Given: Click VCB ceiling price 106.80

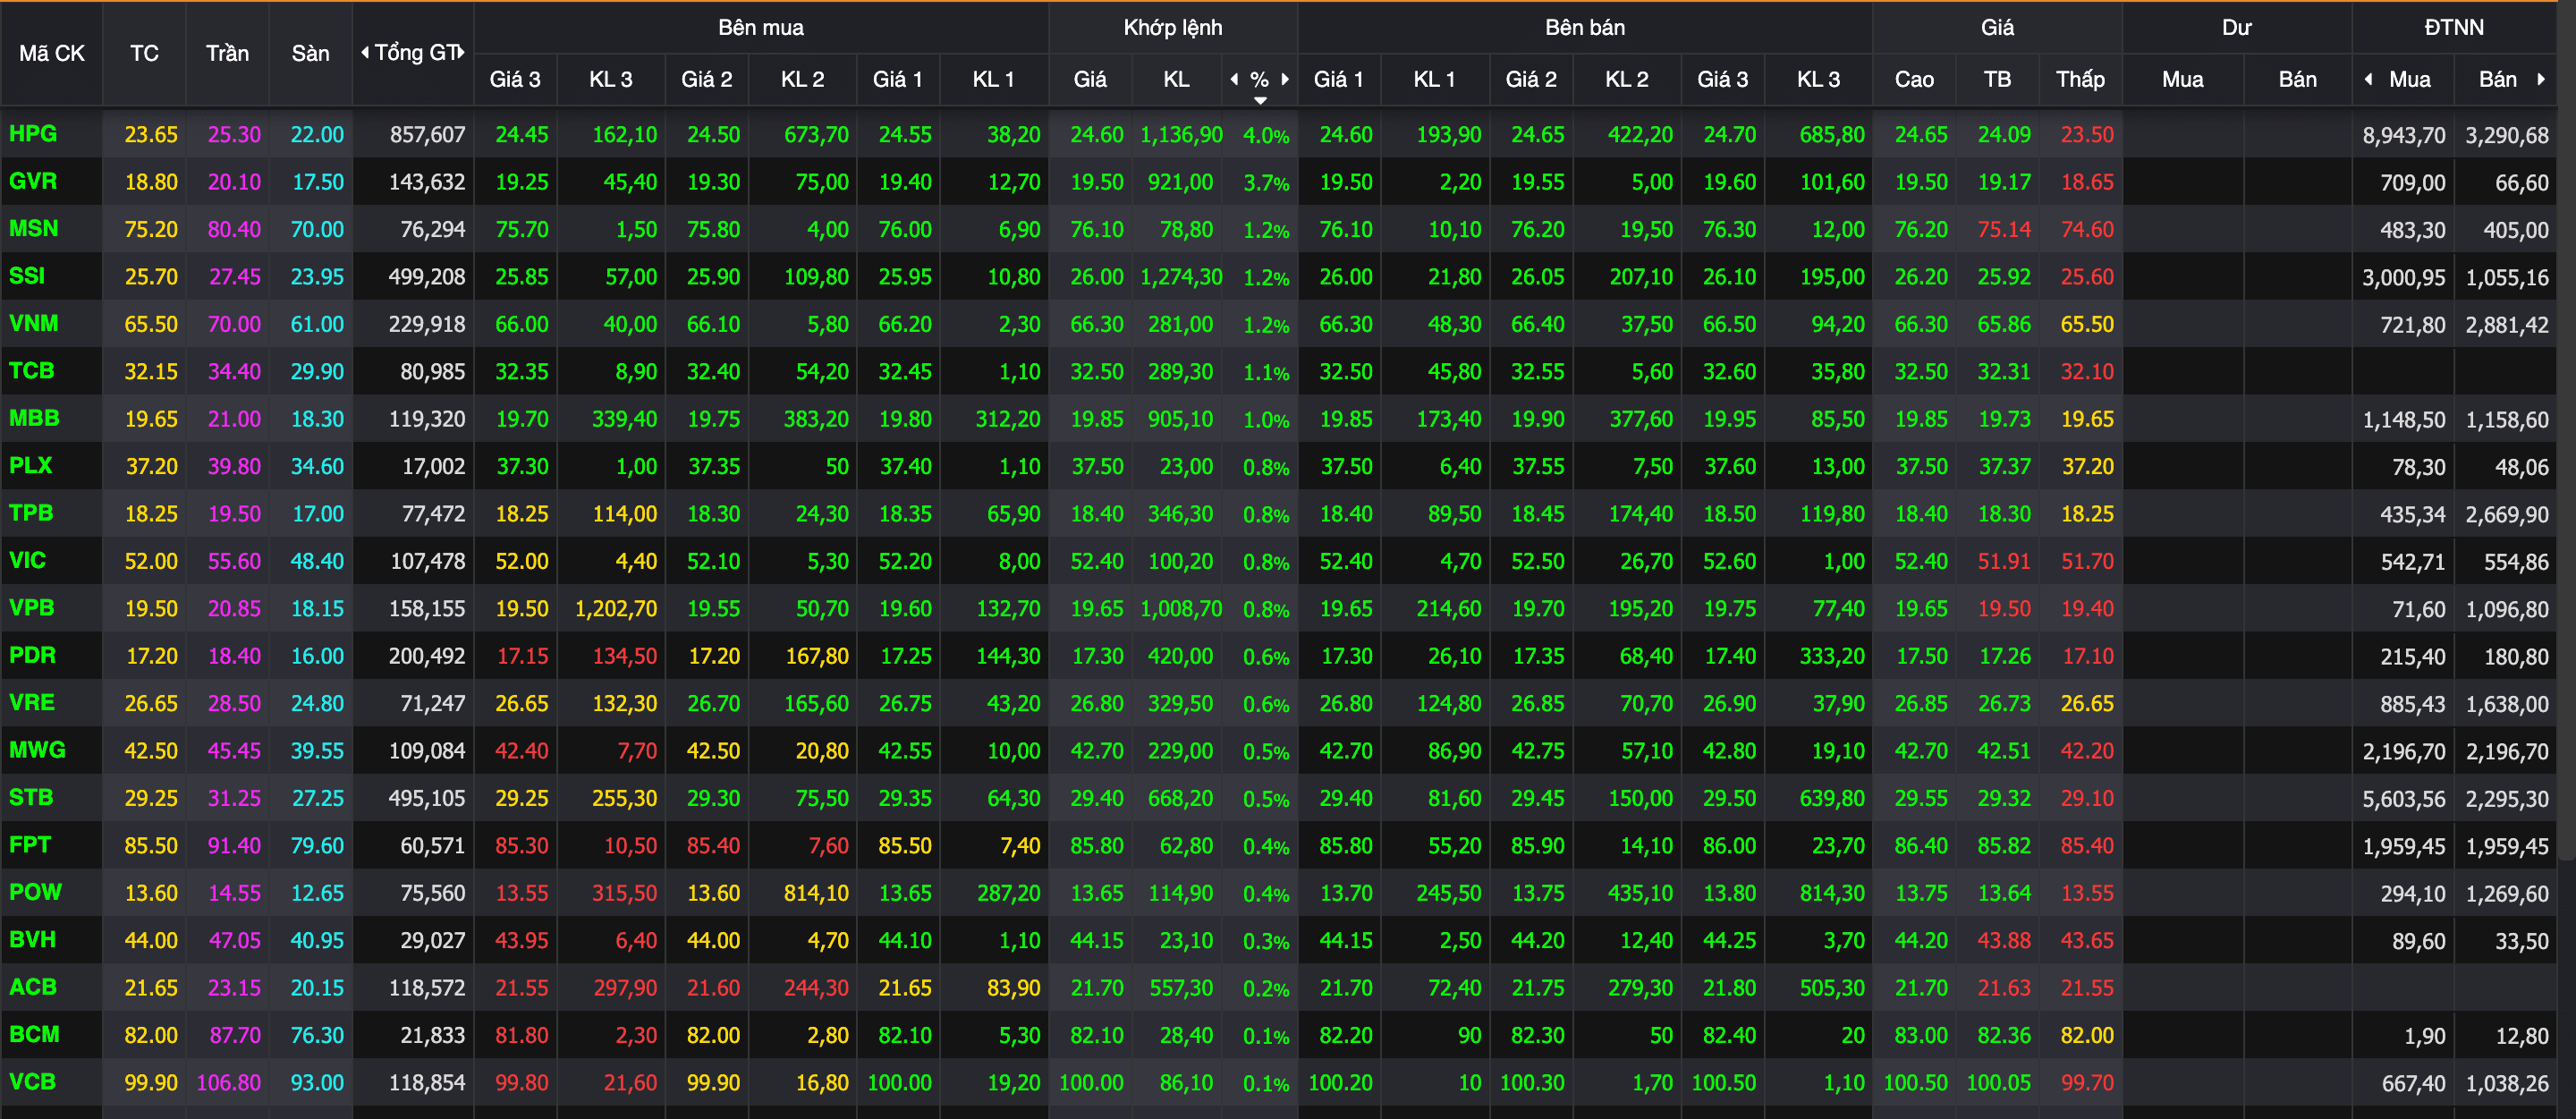Looking at the screenshot, I should 229,1083.
